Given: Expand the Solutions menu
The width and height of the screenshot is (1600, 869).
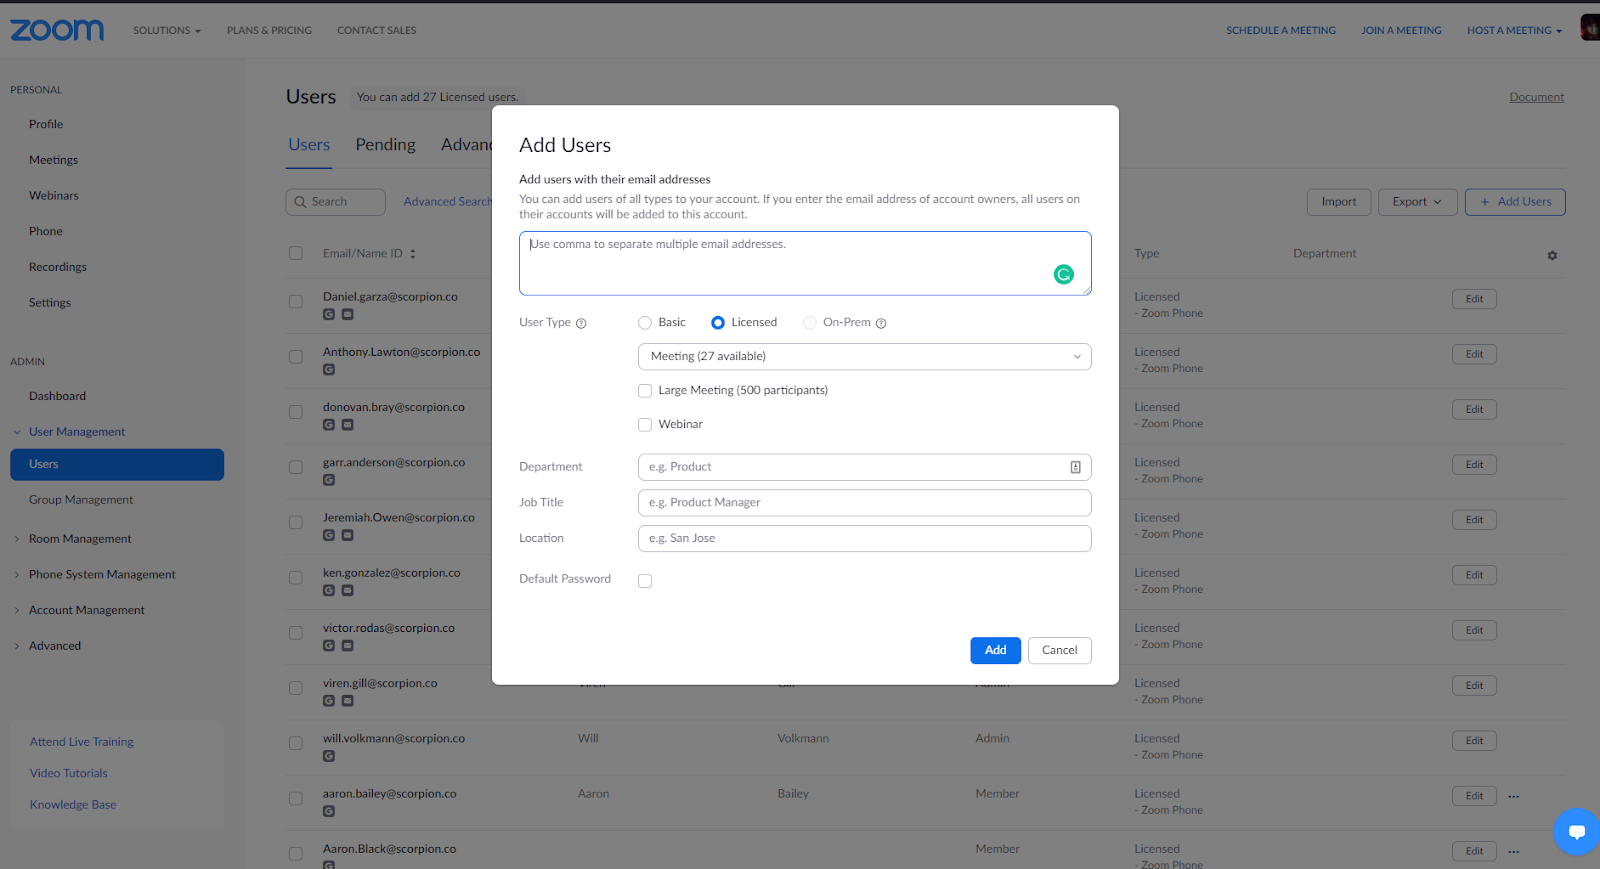Looking at the screenshot, I should (x=167, y=31).
